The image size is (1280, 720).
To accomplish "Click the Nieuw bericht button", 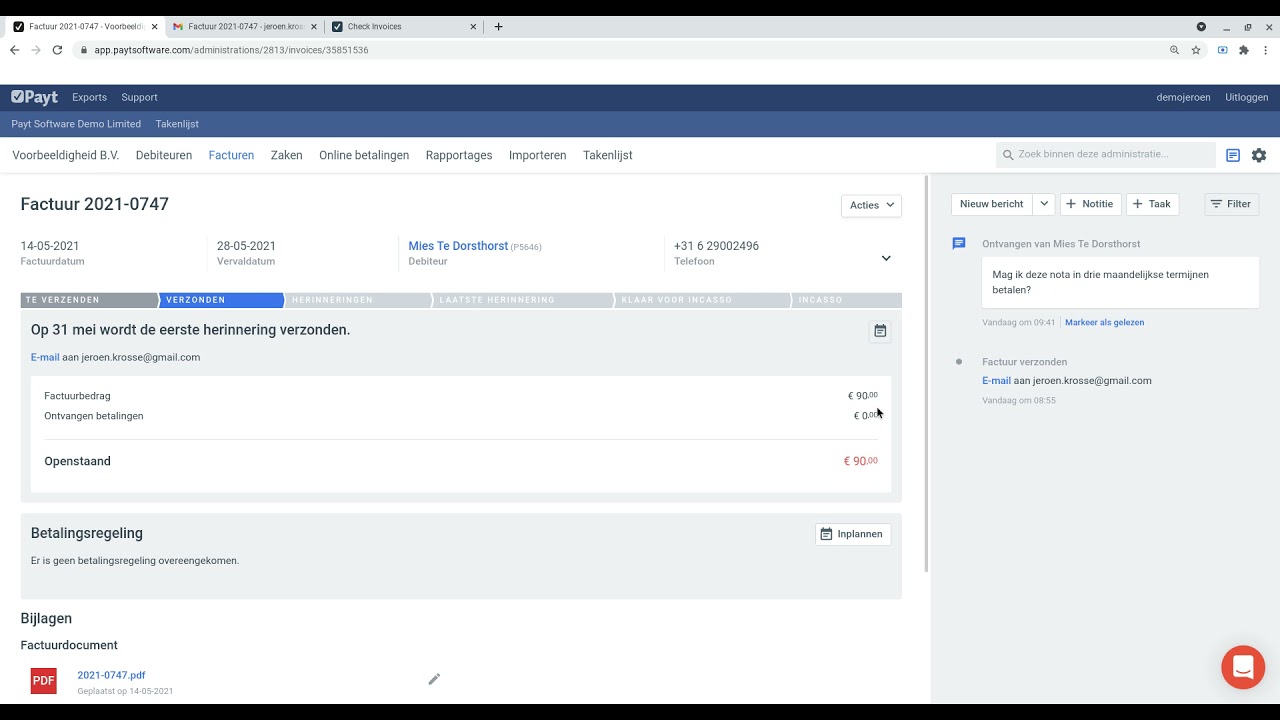I will (991, 204).
